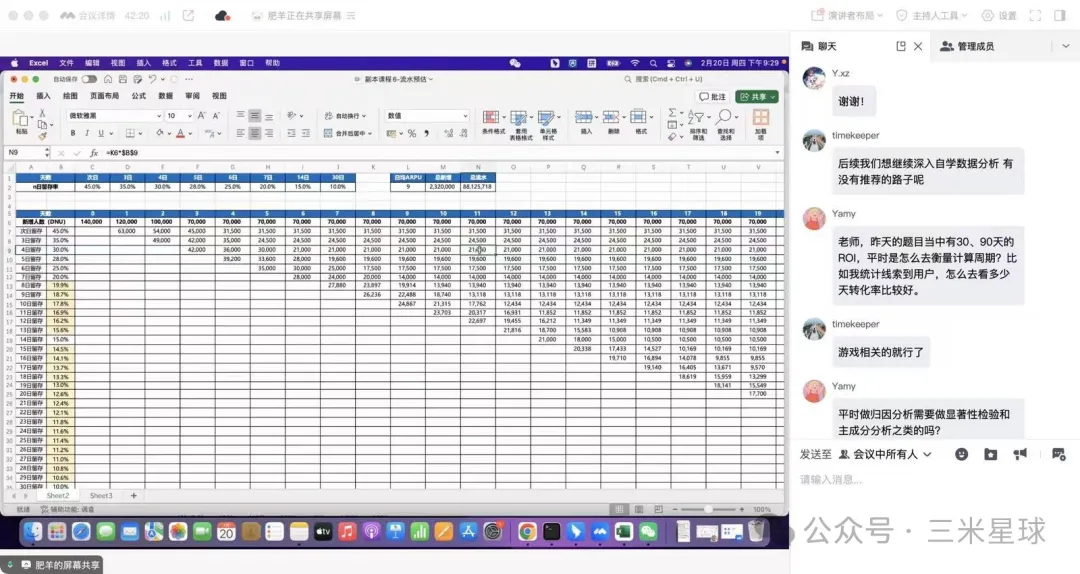The image size is (1080, 574).
Task: Add a new sheet with plus button
Action: click(133, 495)
